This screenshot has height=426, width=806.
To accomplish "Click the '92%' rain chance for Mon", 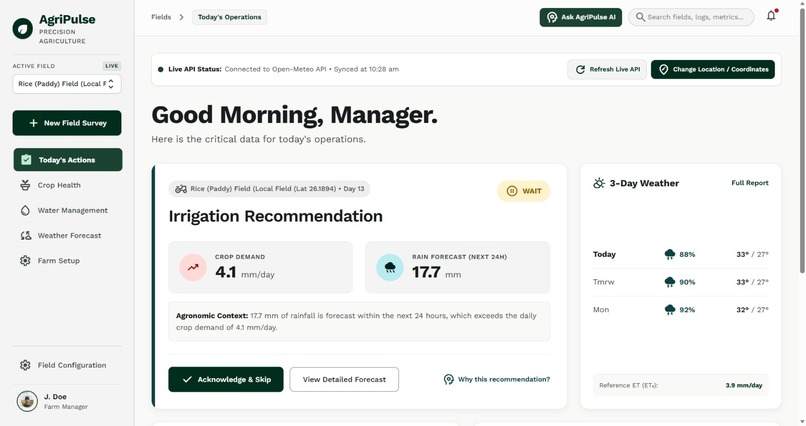I will (x=687, y=310).
